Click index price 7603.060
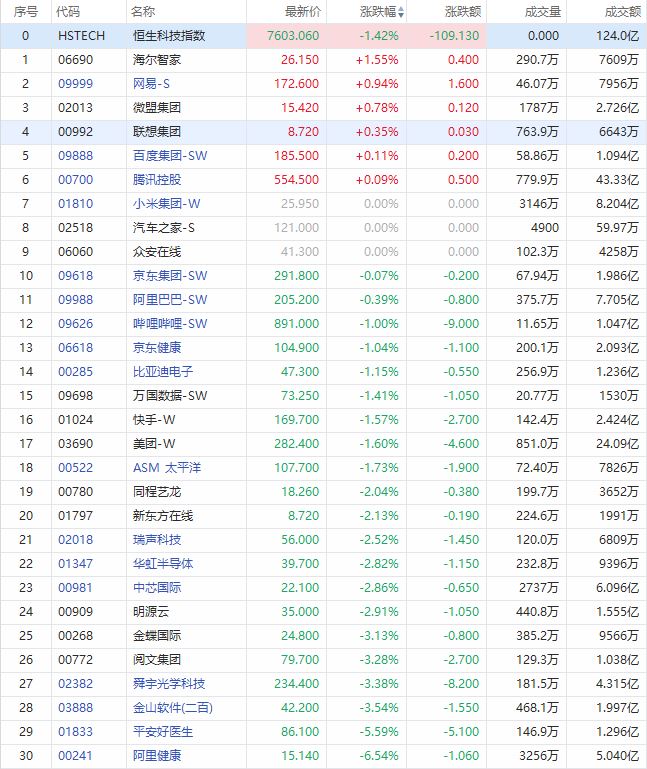The width and height of the screenshot is (647, 769). click(x=293, y=36)
